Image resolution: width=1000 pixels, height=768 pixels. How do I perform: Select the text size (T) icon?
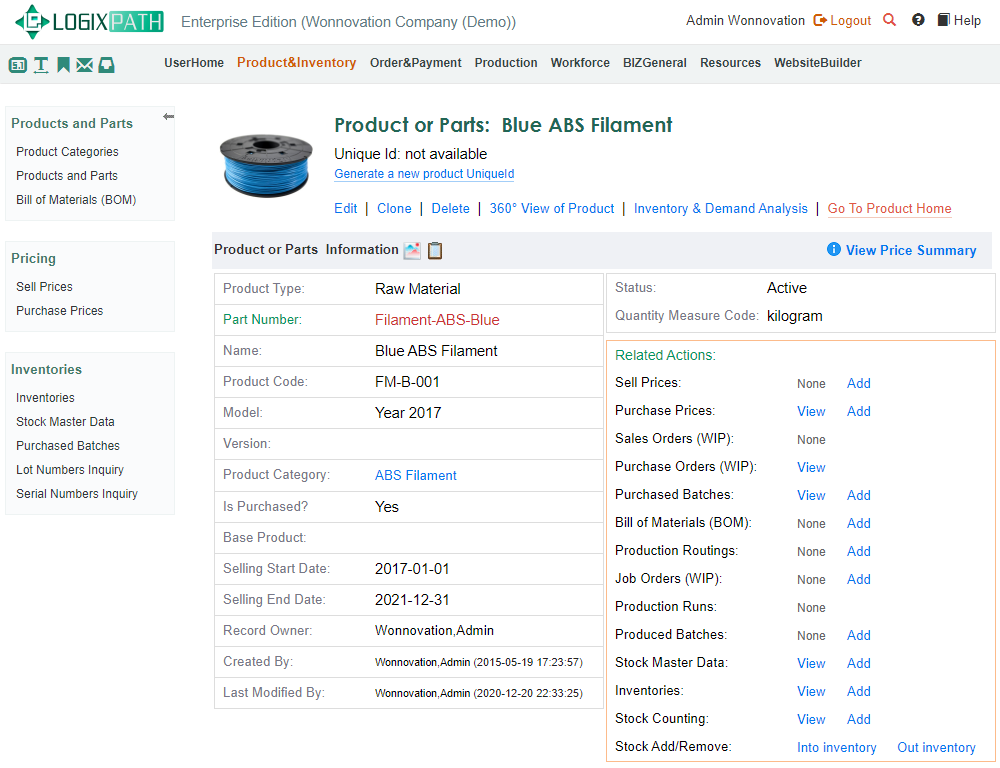tap(41, 63)
